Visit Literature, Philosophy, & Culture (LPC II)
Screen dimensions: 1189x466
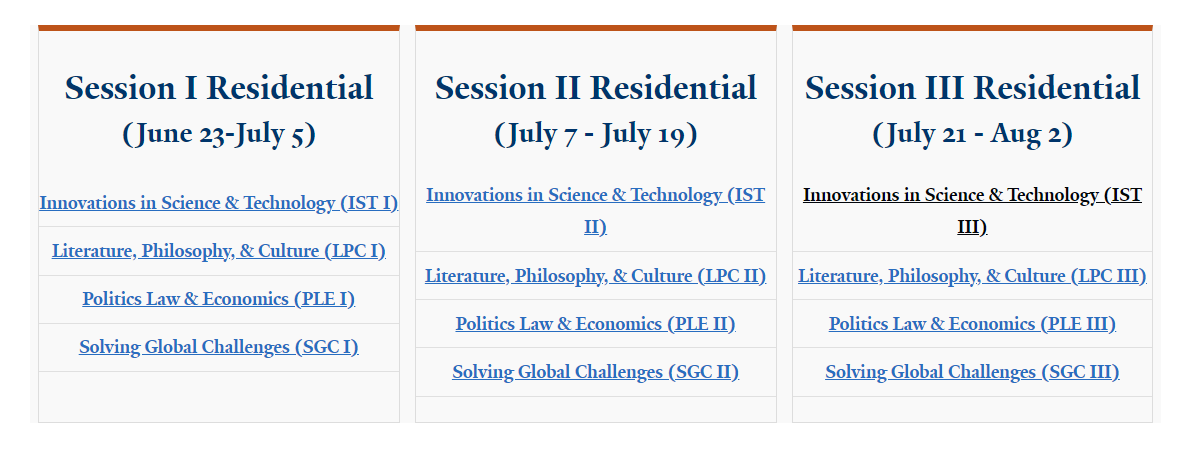pos(595,276)
